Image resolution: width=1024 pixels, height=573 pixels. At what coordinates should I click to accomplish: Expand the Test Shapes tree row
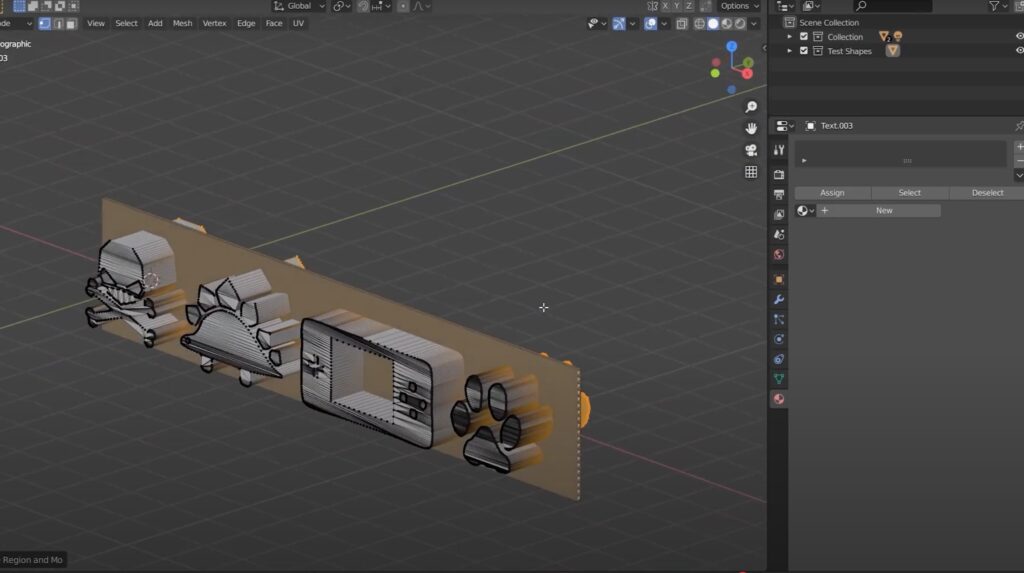pyautogui.click(x=790, y=51)
